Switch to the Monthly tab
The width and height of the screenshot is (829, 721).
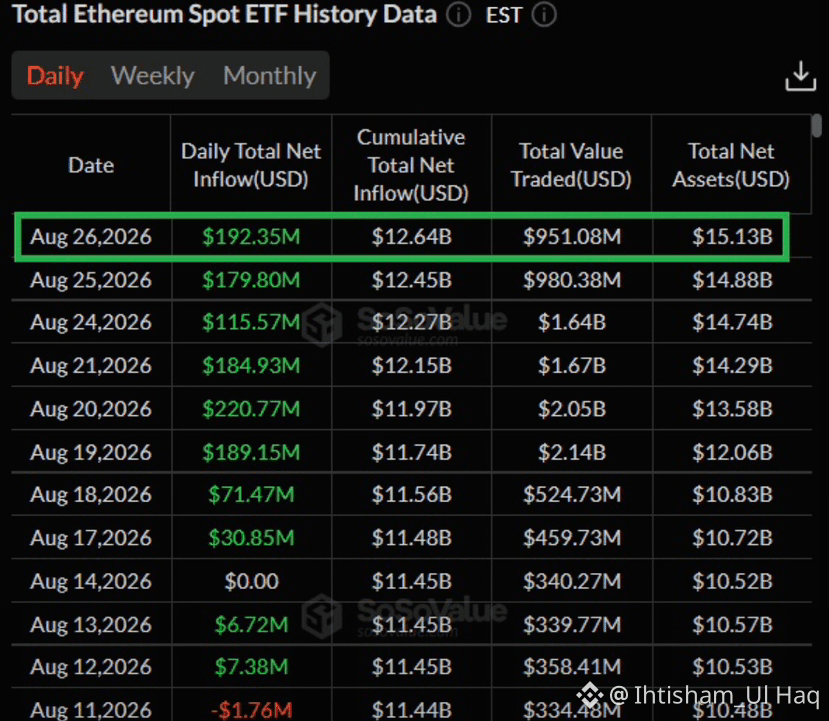click(x=270, y=76)
